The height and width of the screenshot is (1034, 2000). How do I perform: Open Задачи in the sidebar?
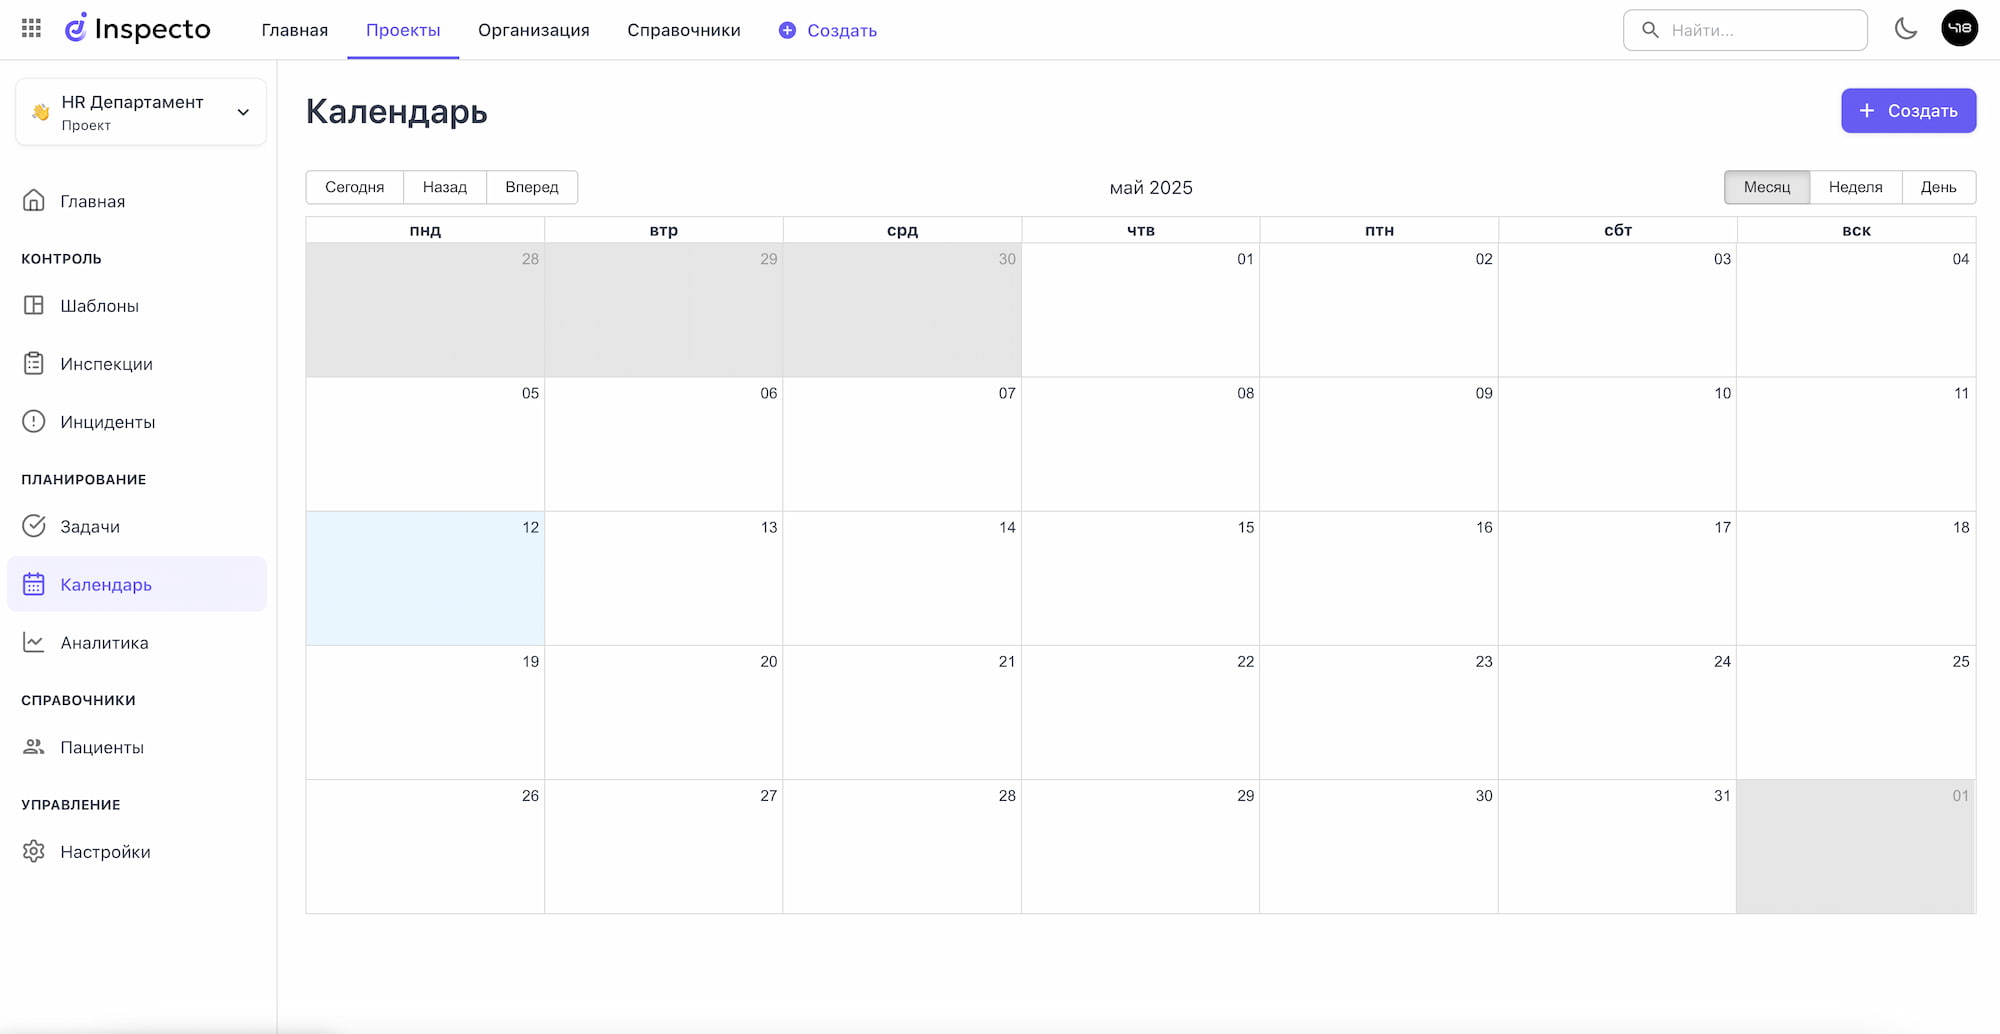(90, 527)
